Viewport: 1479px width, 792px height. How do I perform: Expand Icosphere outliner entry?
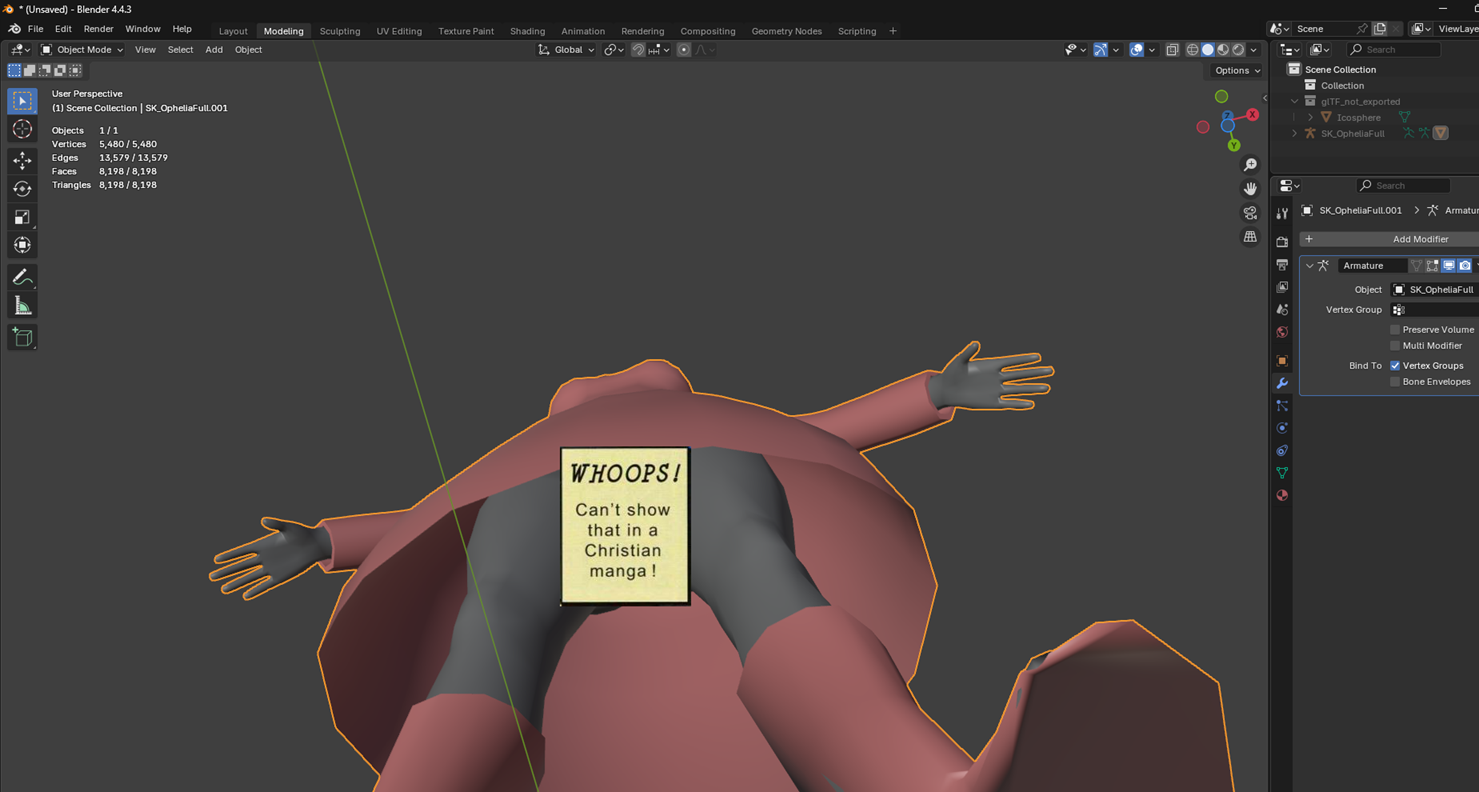(x=1311, y=117)
